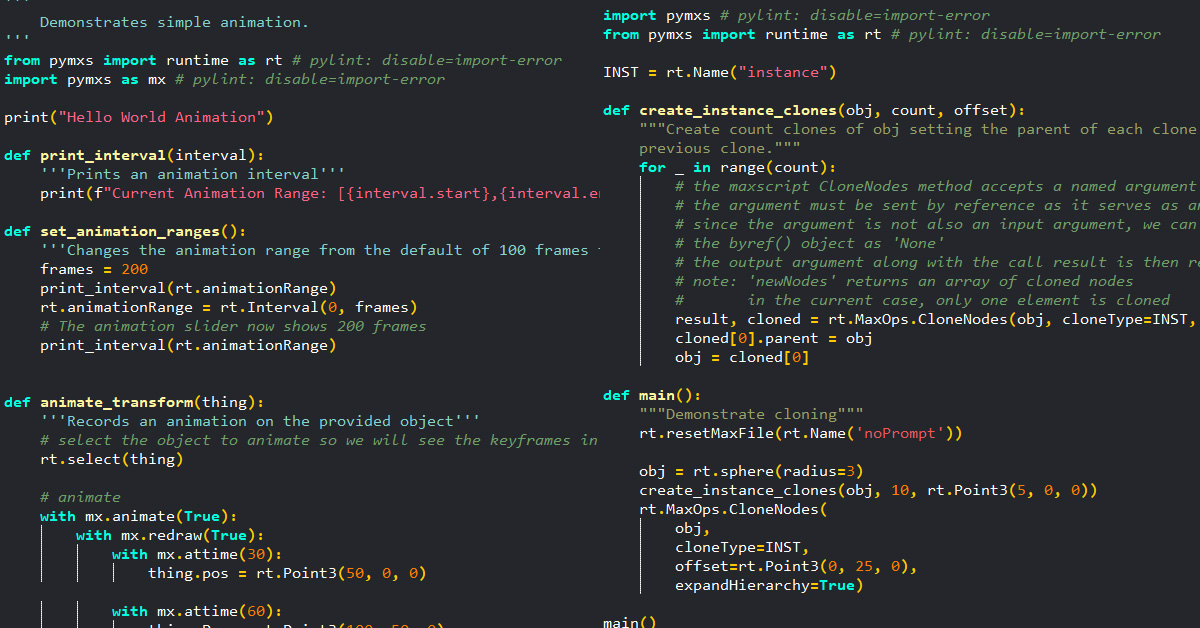Click "with mx.animate(True):" line
The height and width of the screenshot is (628, 1200).
(x=139, y=516)
